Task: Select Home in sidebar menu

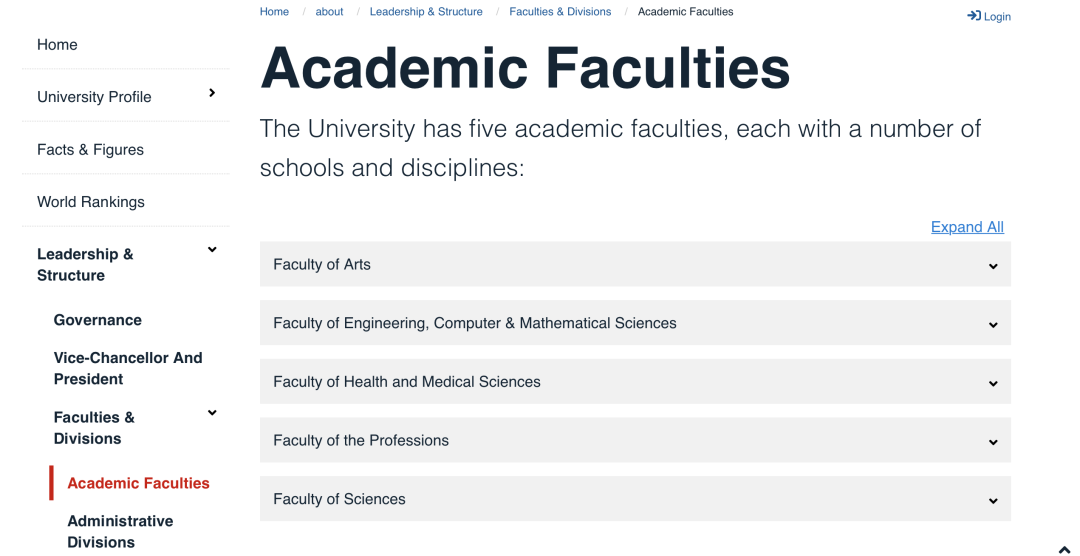Action: (x=57, y=45)
